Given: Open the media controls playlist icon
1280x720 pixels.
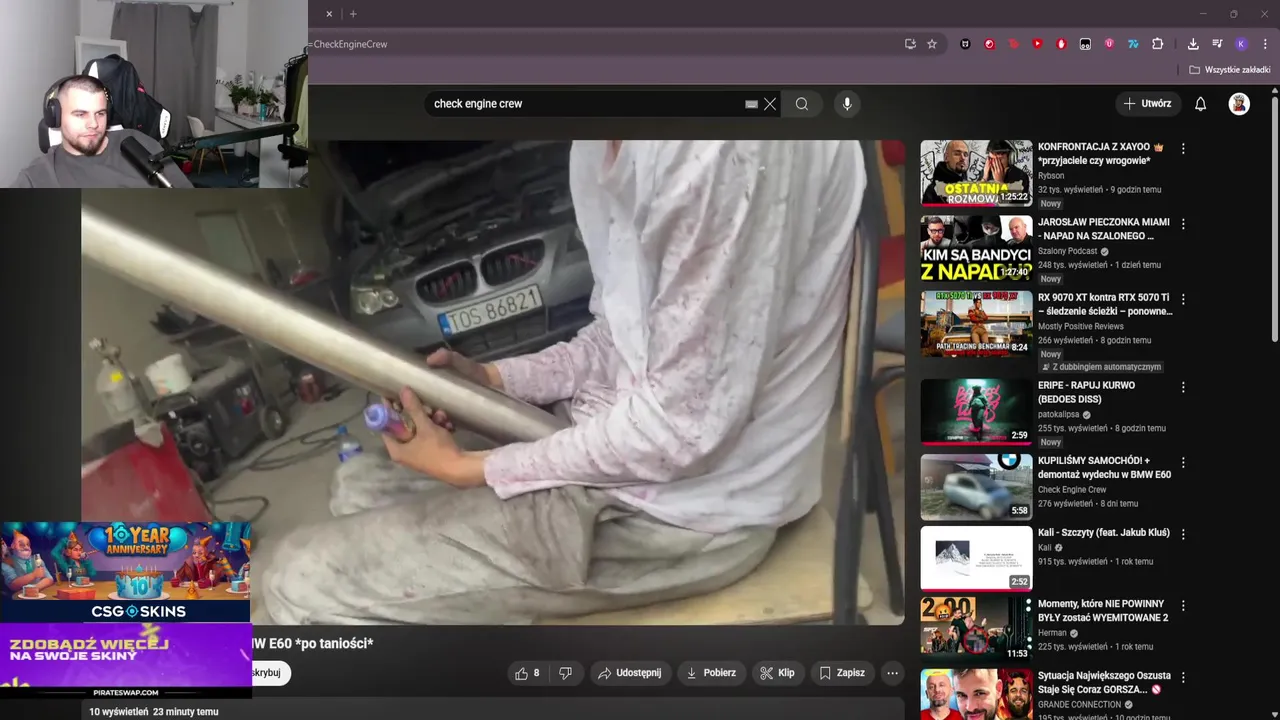Looking at the screenshot, I should 1217,44.
